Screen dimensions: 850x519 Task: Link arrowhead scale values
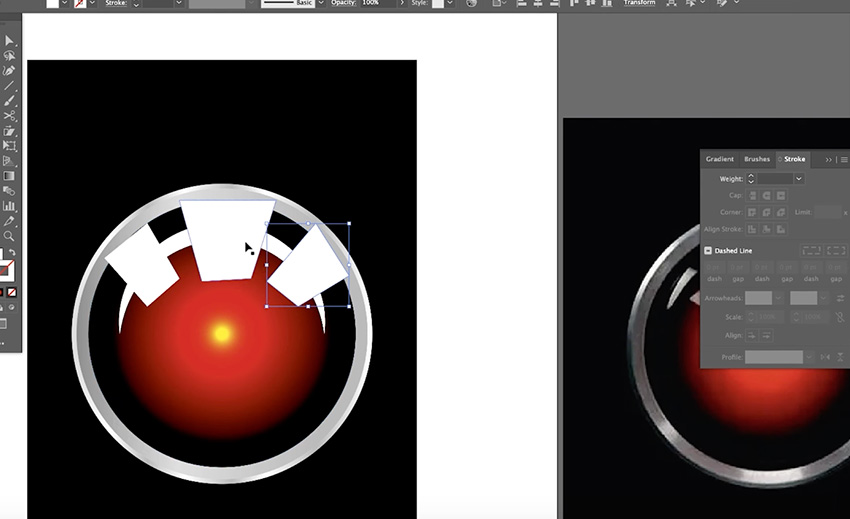point(840,317)
